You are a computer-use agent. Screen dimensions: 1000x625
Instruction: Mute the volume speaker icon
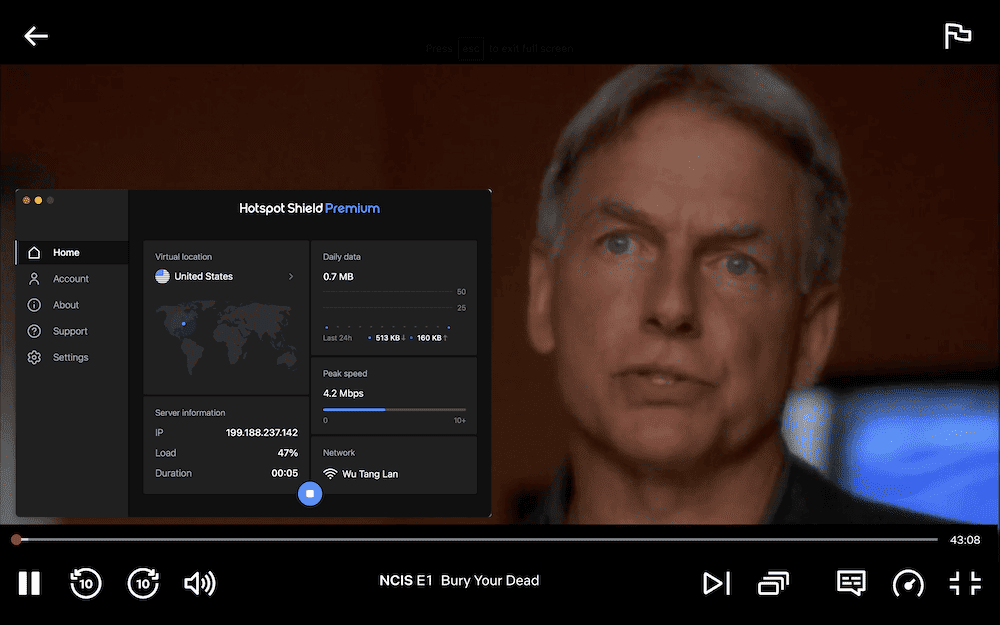coord(200,583)
